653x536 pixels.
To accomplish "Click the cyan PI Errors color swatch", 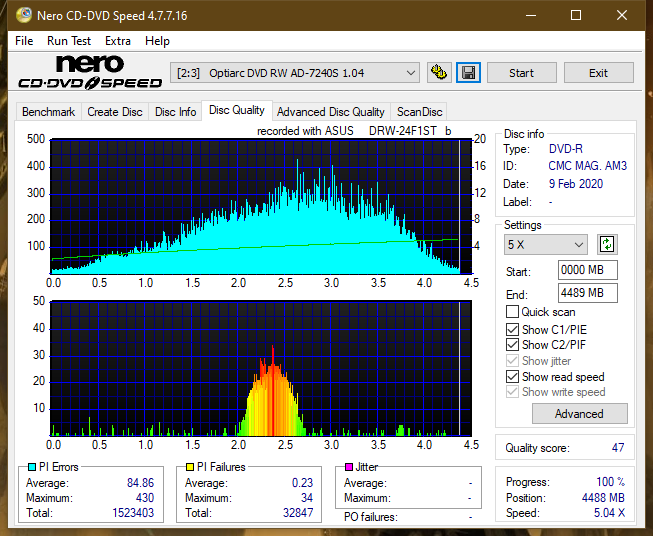I will [31, 467].
